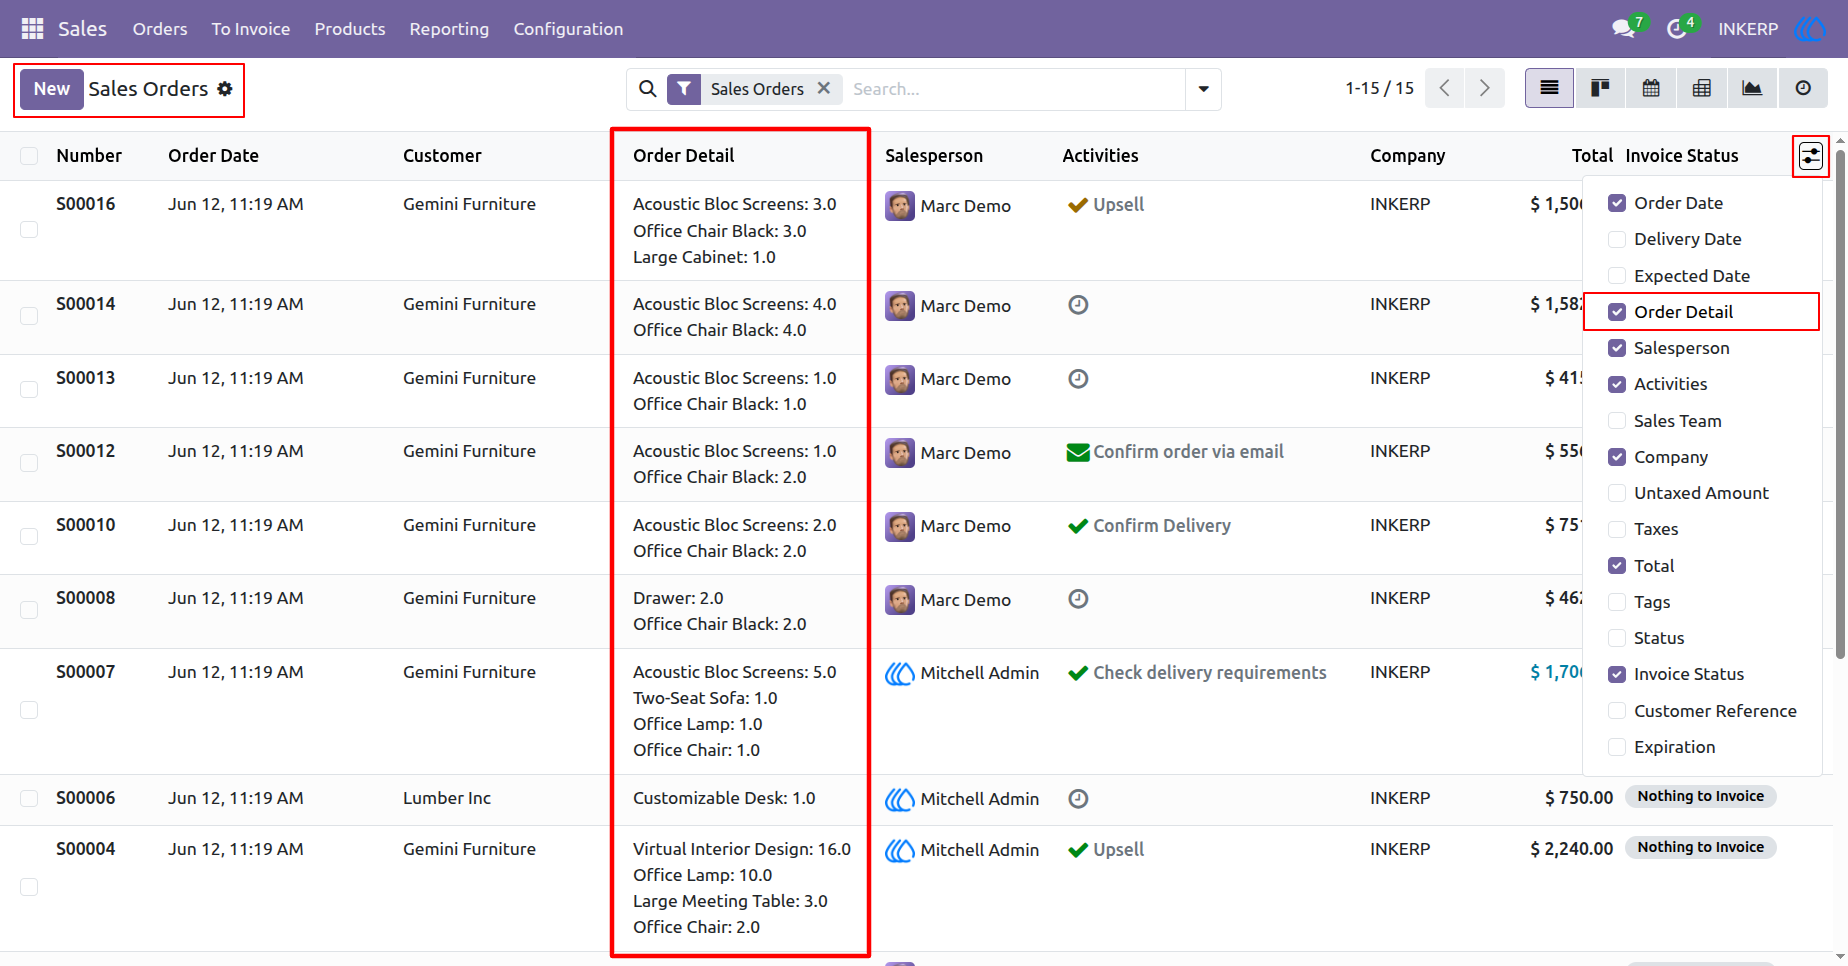Screen dimensions: 1848x966
Task: Enable the Customer Reference column
Action: [1617, 711]
